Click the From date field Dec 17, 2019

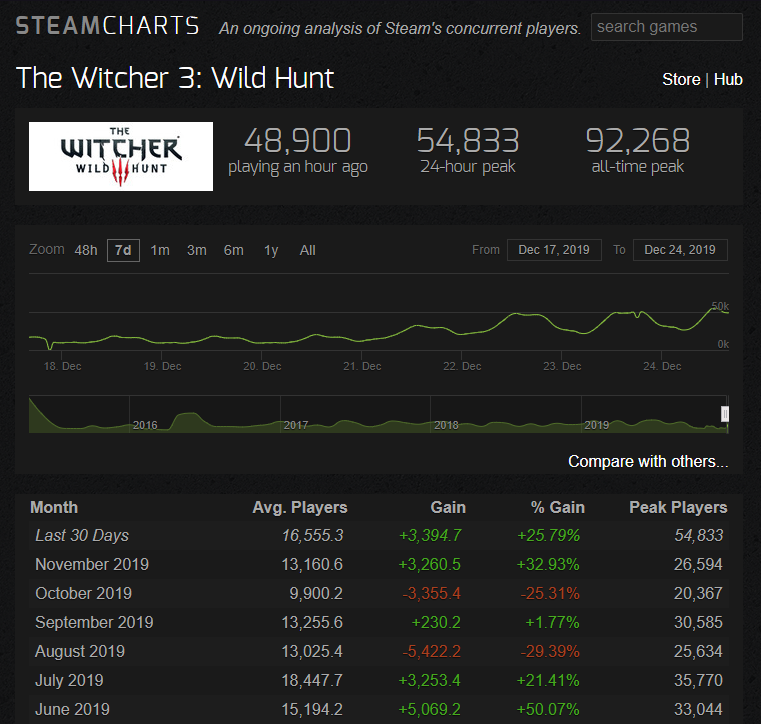554,250
